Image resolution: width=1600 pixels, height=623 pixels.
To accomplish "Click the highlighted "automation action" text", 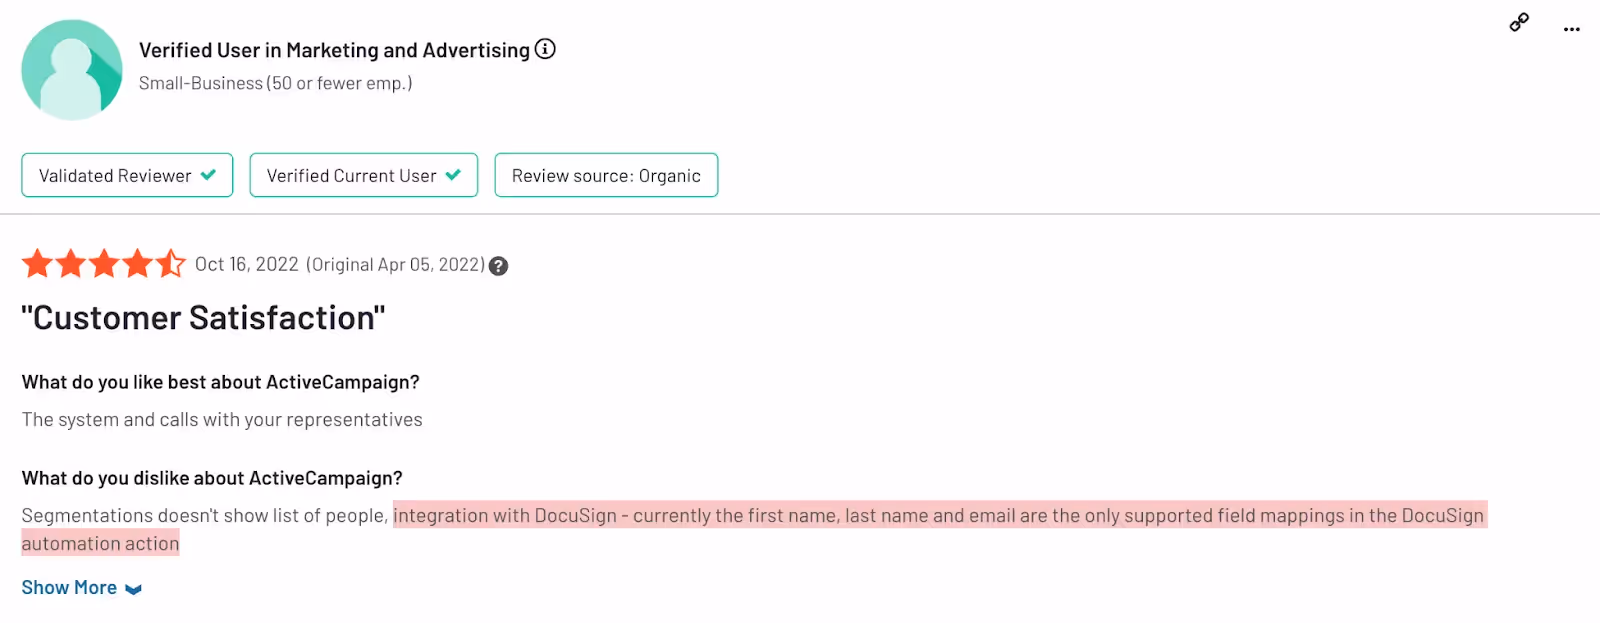I will (x=100, y=544).
